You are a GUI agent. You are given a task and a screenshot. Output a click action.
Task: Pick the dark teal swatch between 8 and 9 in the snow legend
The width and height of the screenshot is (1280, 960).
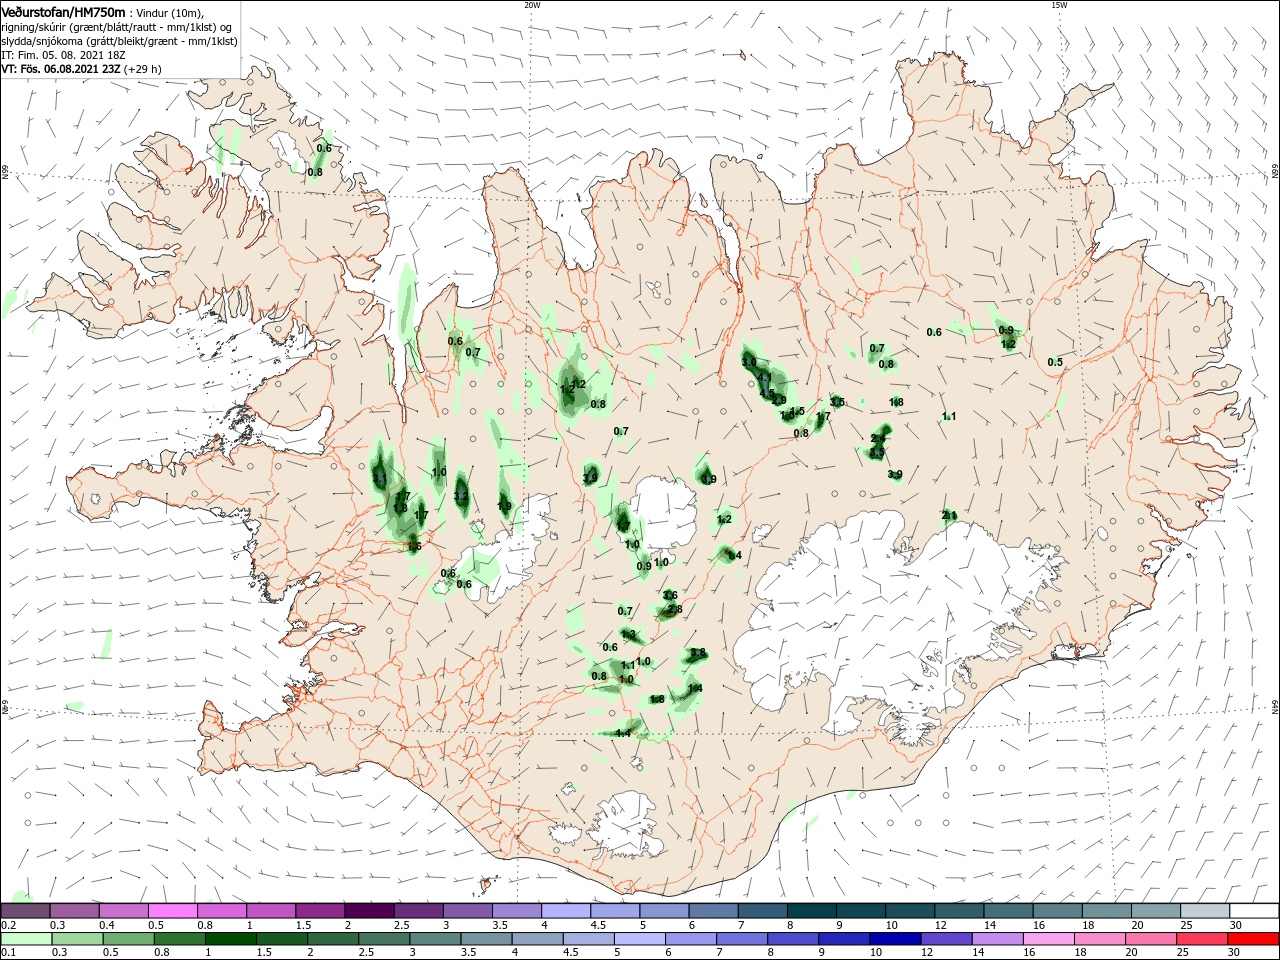point(812,911)
